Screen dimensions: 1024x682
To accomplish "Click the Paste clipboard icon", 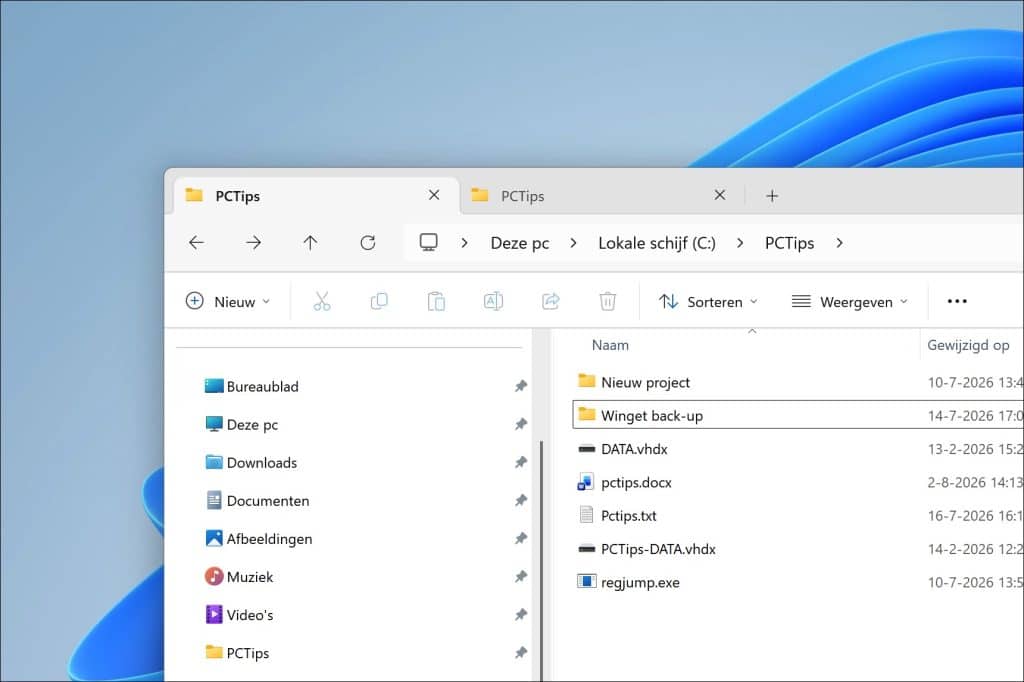I will [x=436, y=301].
